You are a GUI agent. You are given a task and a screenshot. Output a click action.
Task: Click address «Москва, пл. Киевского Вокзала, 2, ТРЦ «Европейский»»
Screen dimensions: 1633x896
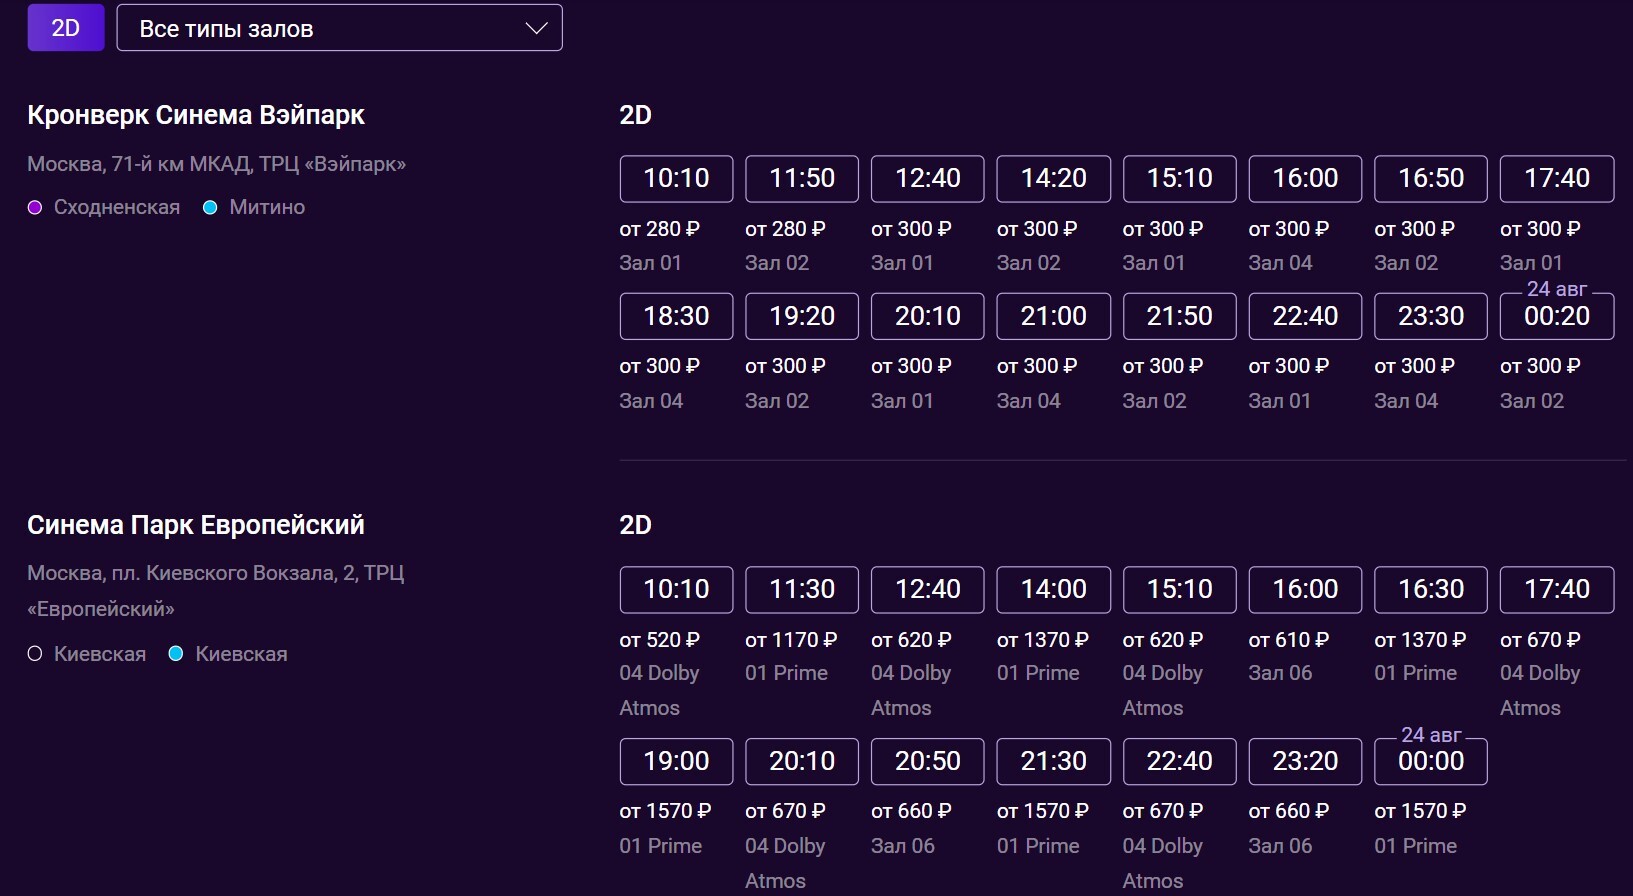click(x=216, y=591)
